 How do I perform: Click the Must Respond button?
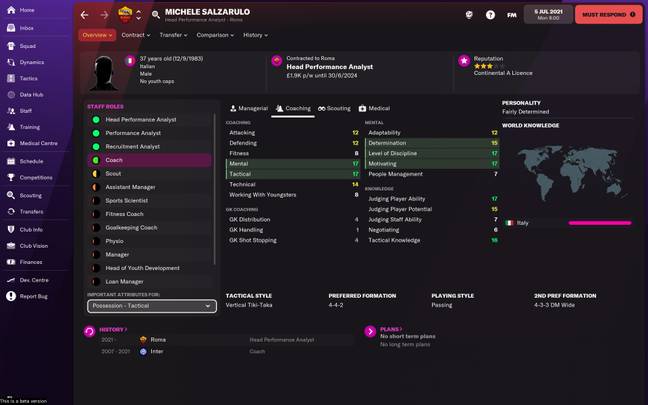(x=609, y=14)
